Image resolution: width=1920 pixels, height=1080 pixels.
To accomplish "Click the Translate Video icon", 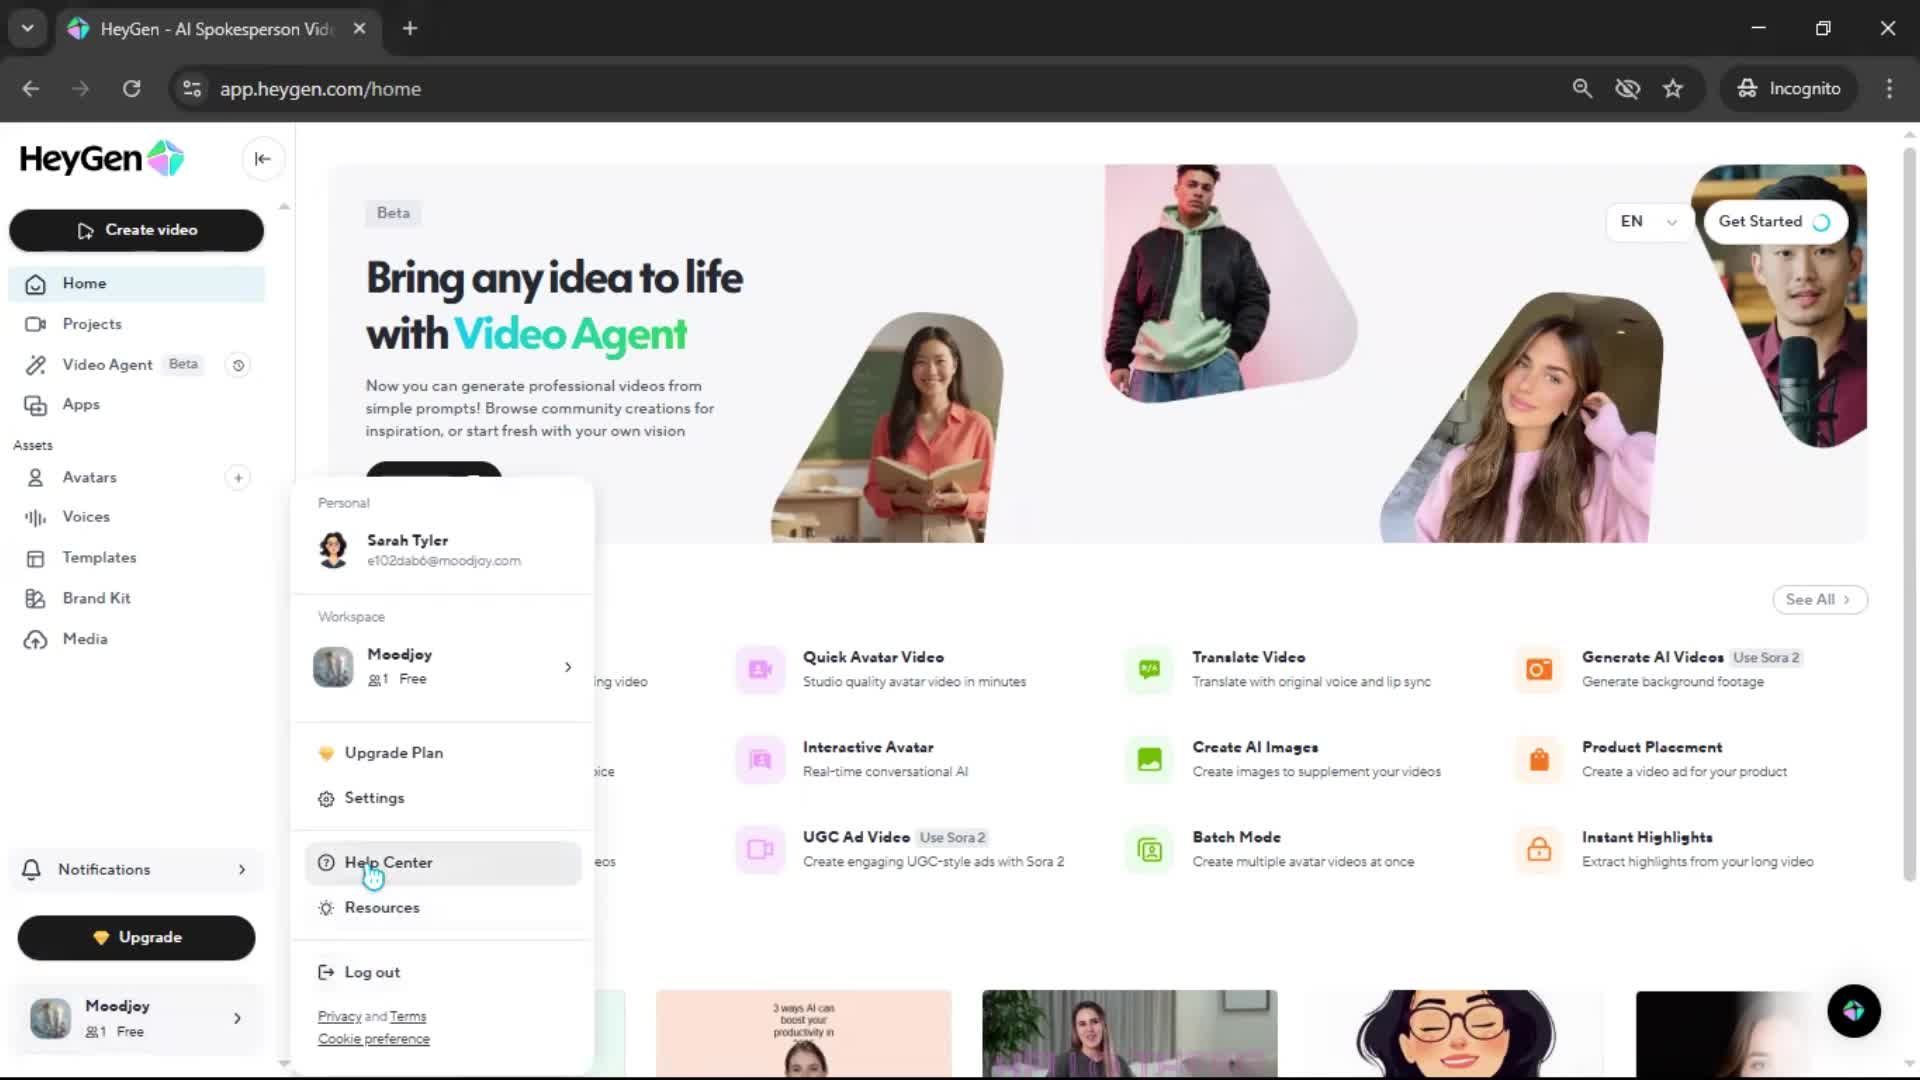I will coord(1149,669).
